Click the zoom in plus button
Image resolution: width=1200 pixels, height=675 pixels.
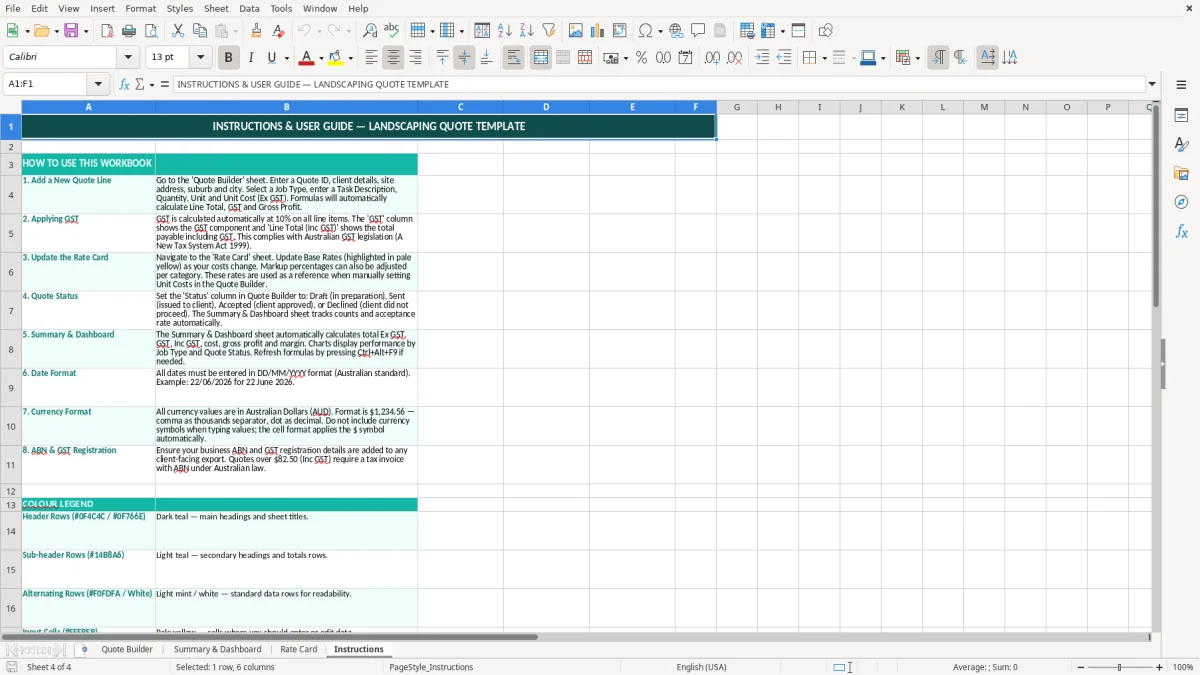point(1160,667)
